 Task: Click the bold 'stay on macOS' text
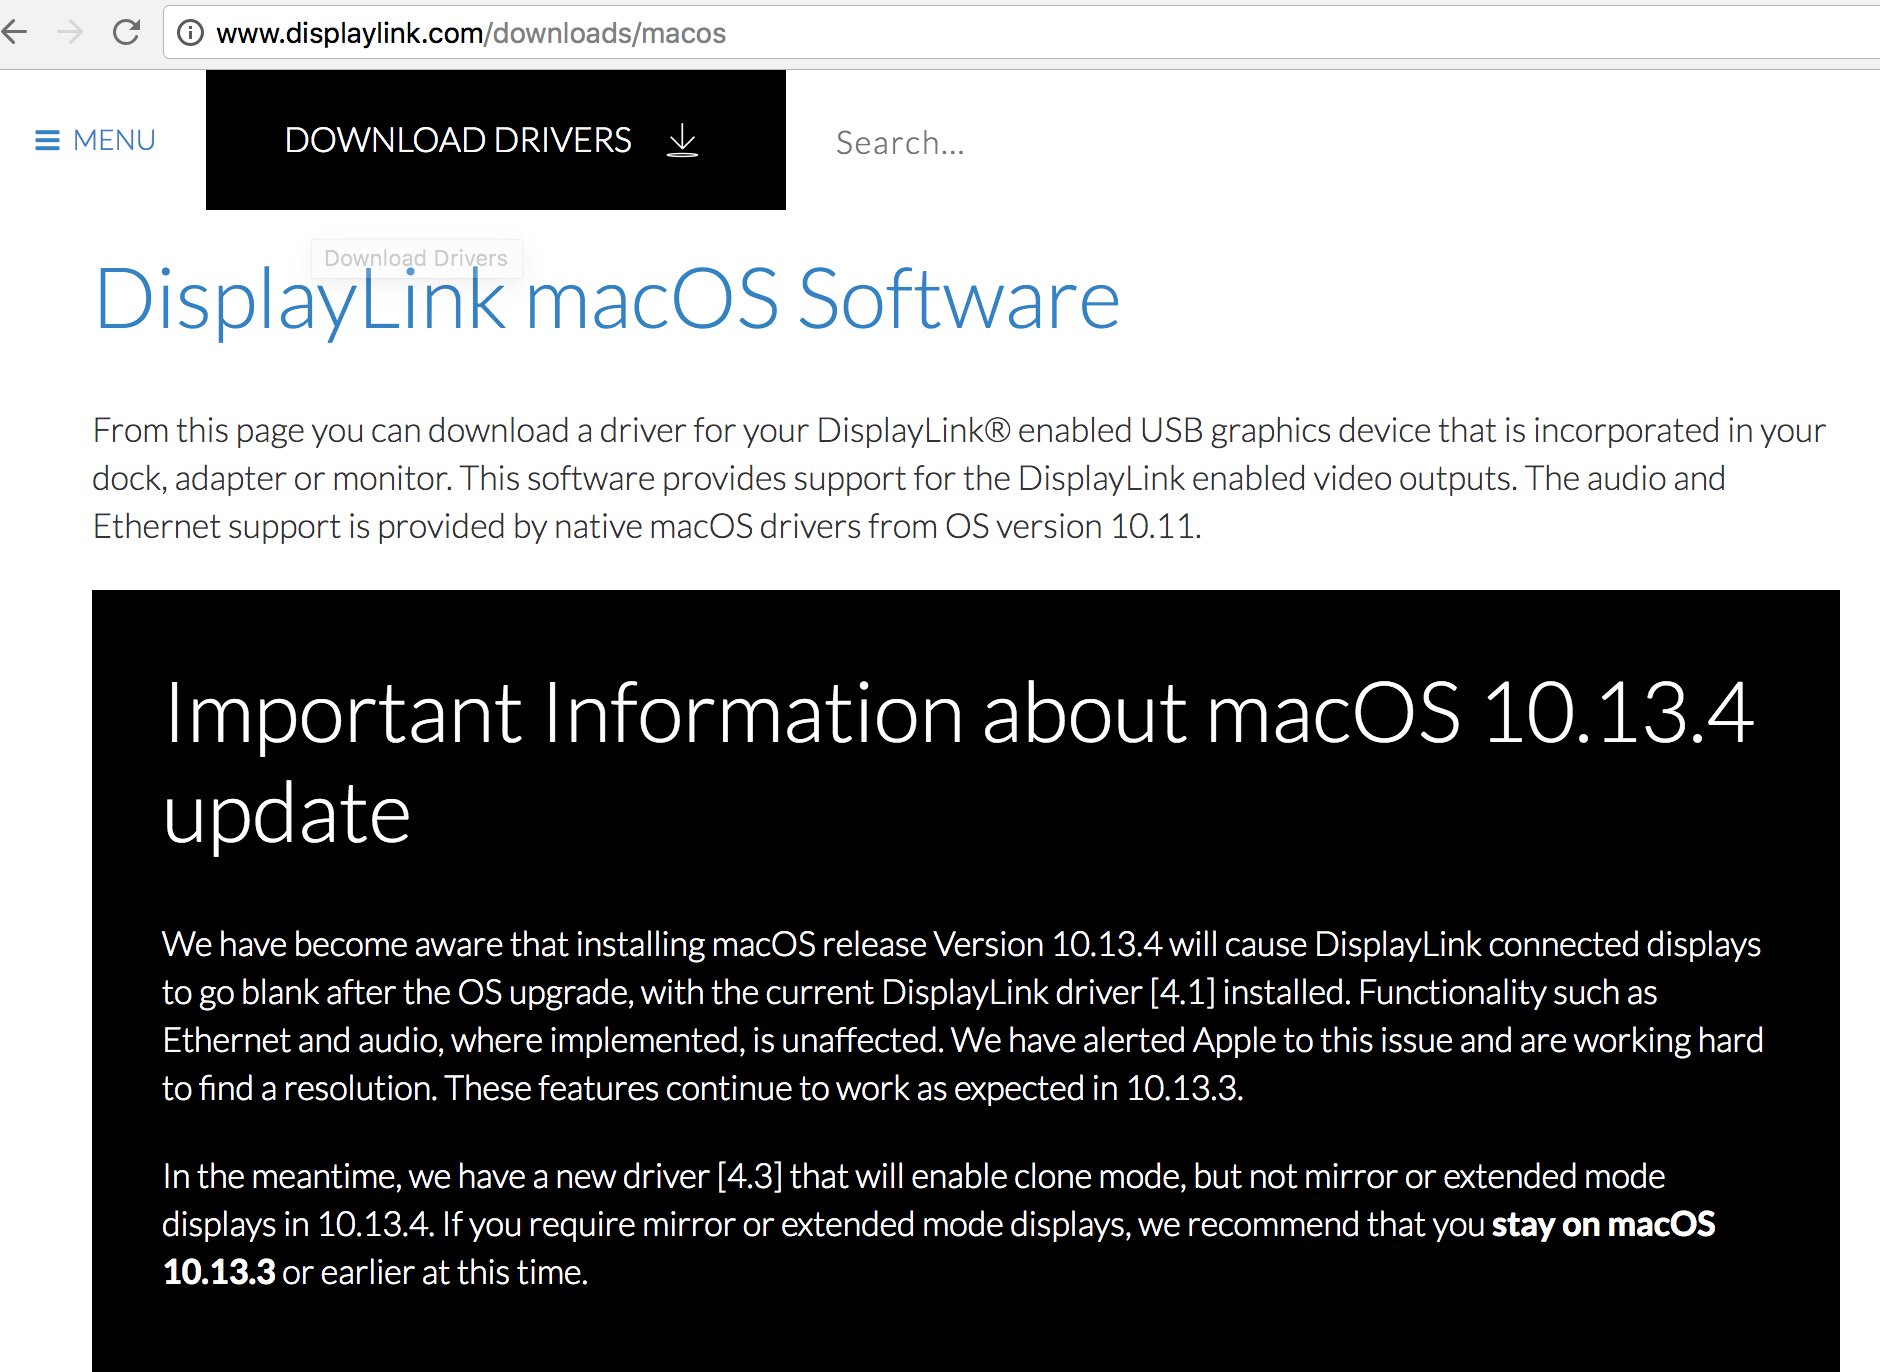tap(1603, 1224)
